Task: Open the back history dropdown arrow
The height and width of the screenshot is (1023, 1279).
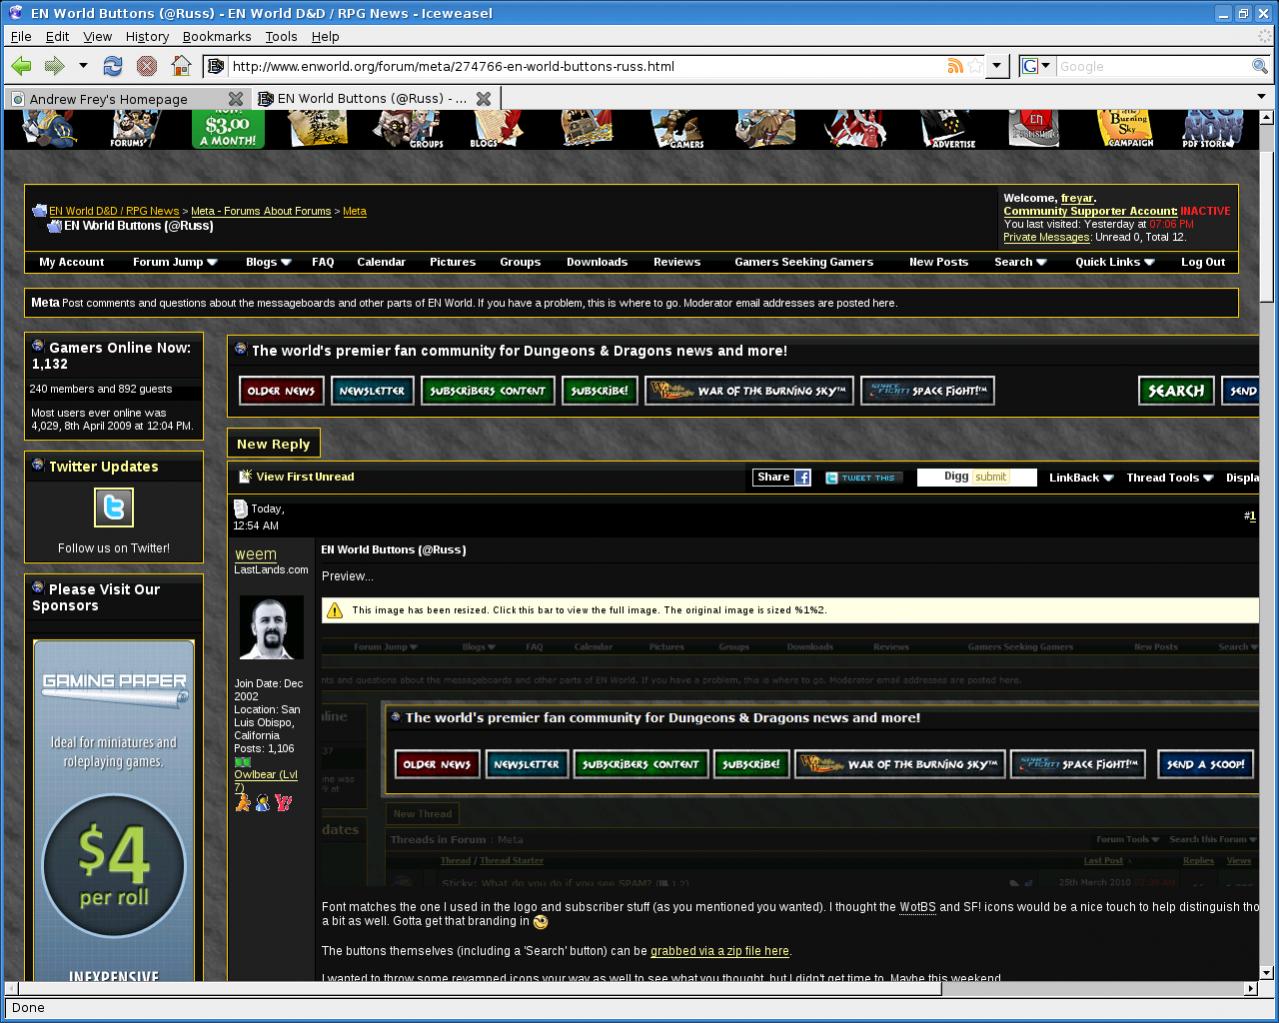Action: point(83,66)
